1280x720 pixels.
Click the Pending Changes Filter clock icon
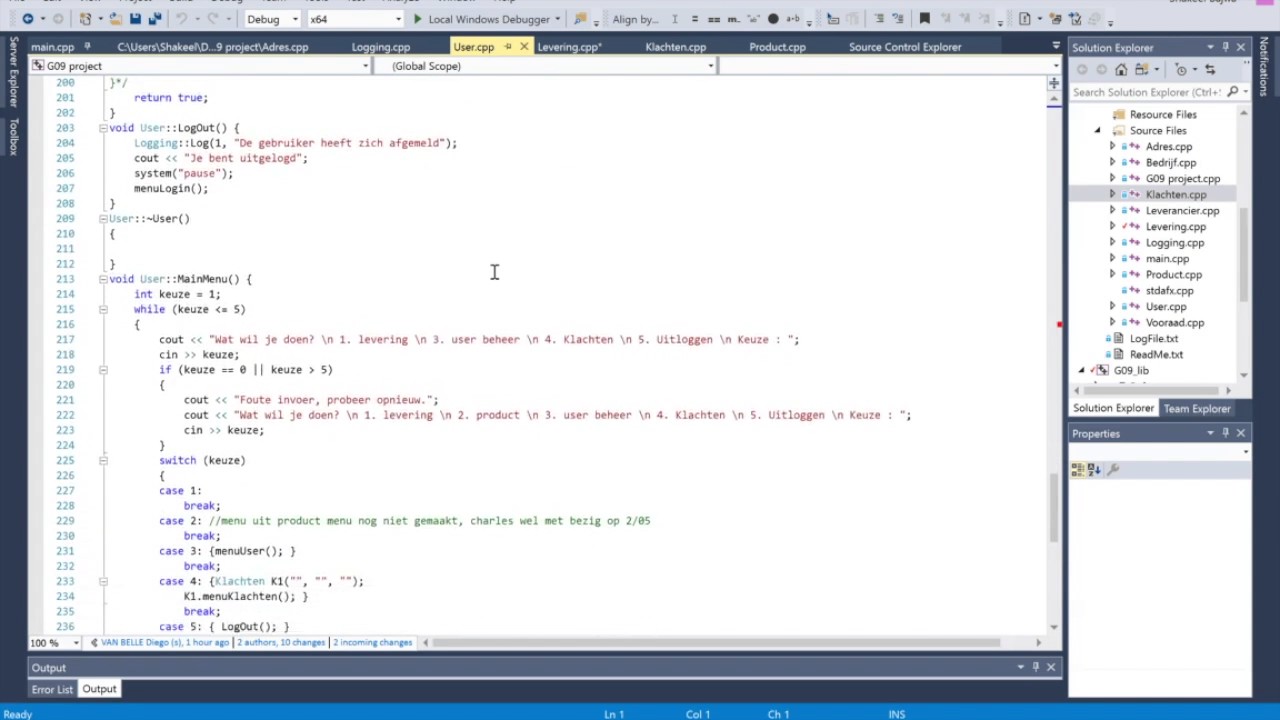coord(1180,69)
